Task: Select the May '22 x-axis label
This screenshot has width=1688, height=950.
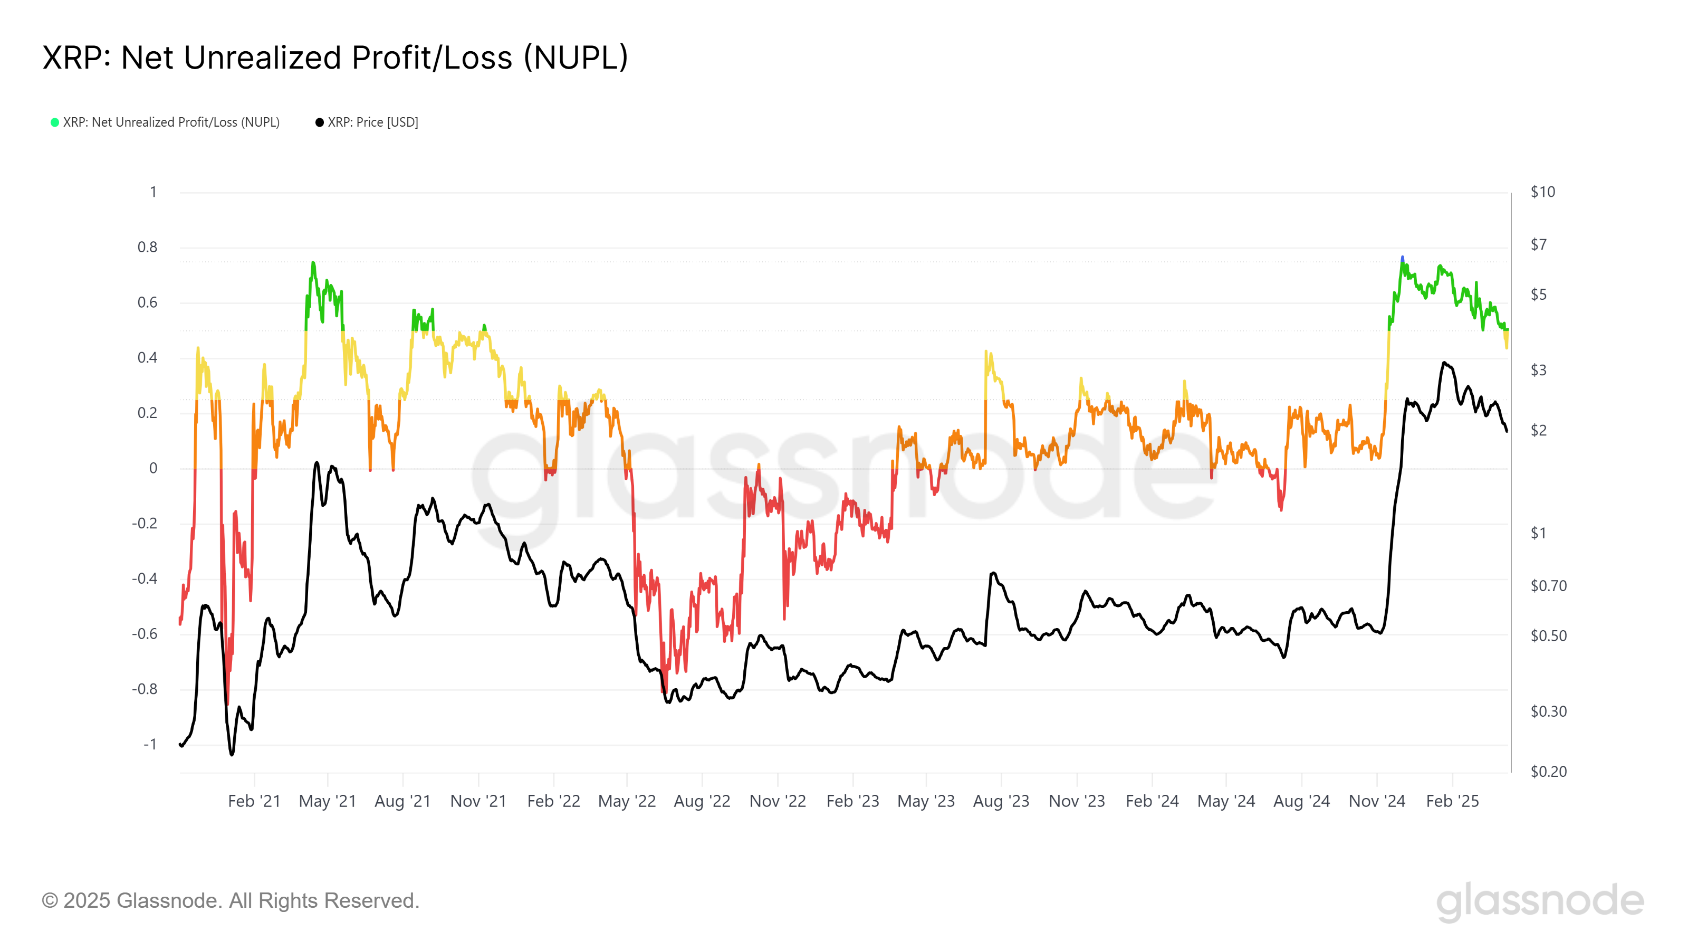Action: 627,801
